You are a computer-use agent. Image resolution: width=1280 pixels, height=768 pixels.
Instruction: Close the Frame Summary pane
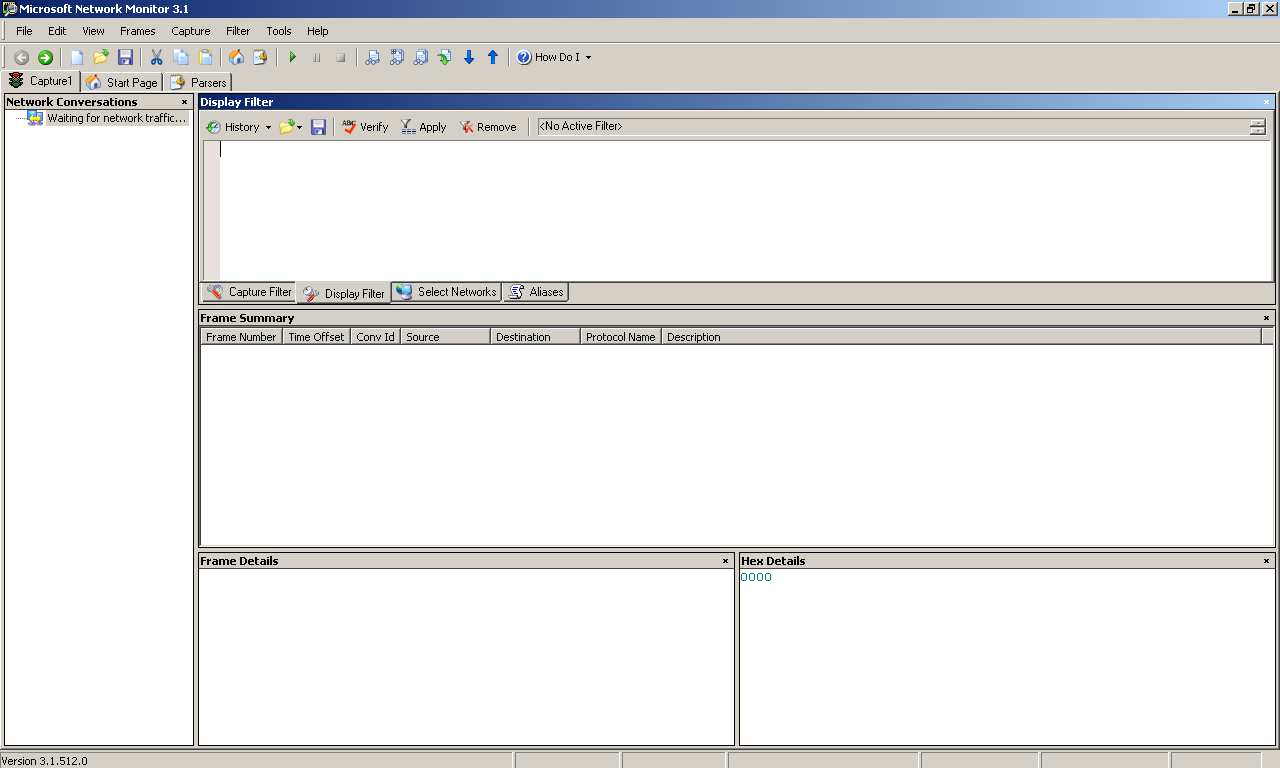tap(1266, 318)
